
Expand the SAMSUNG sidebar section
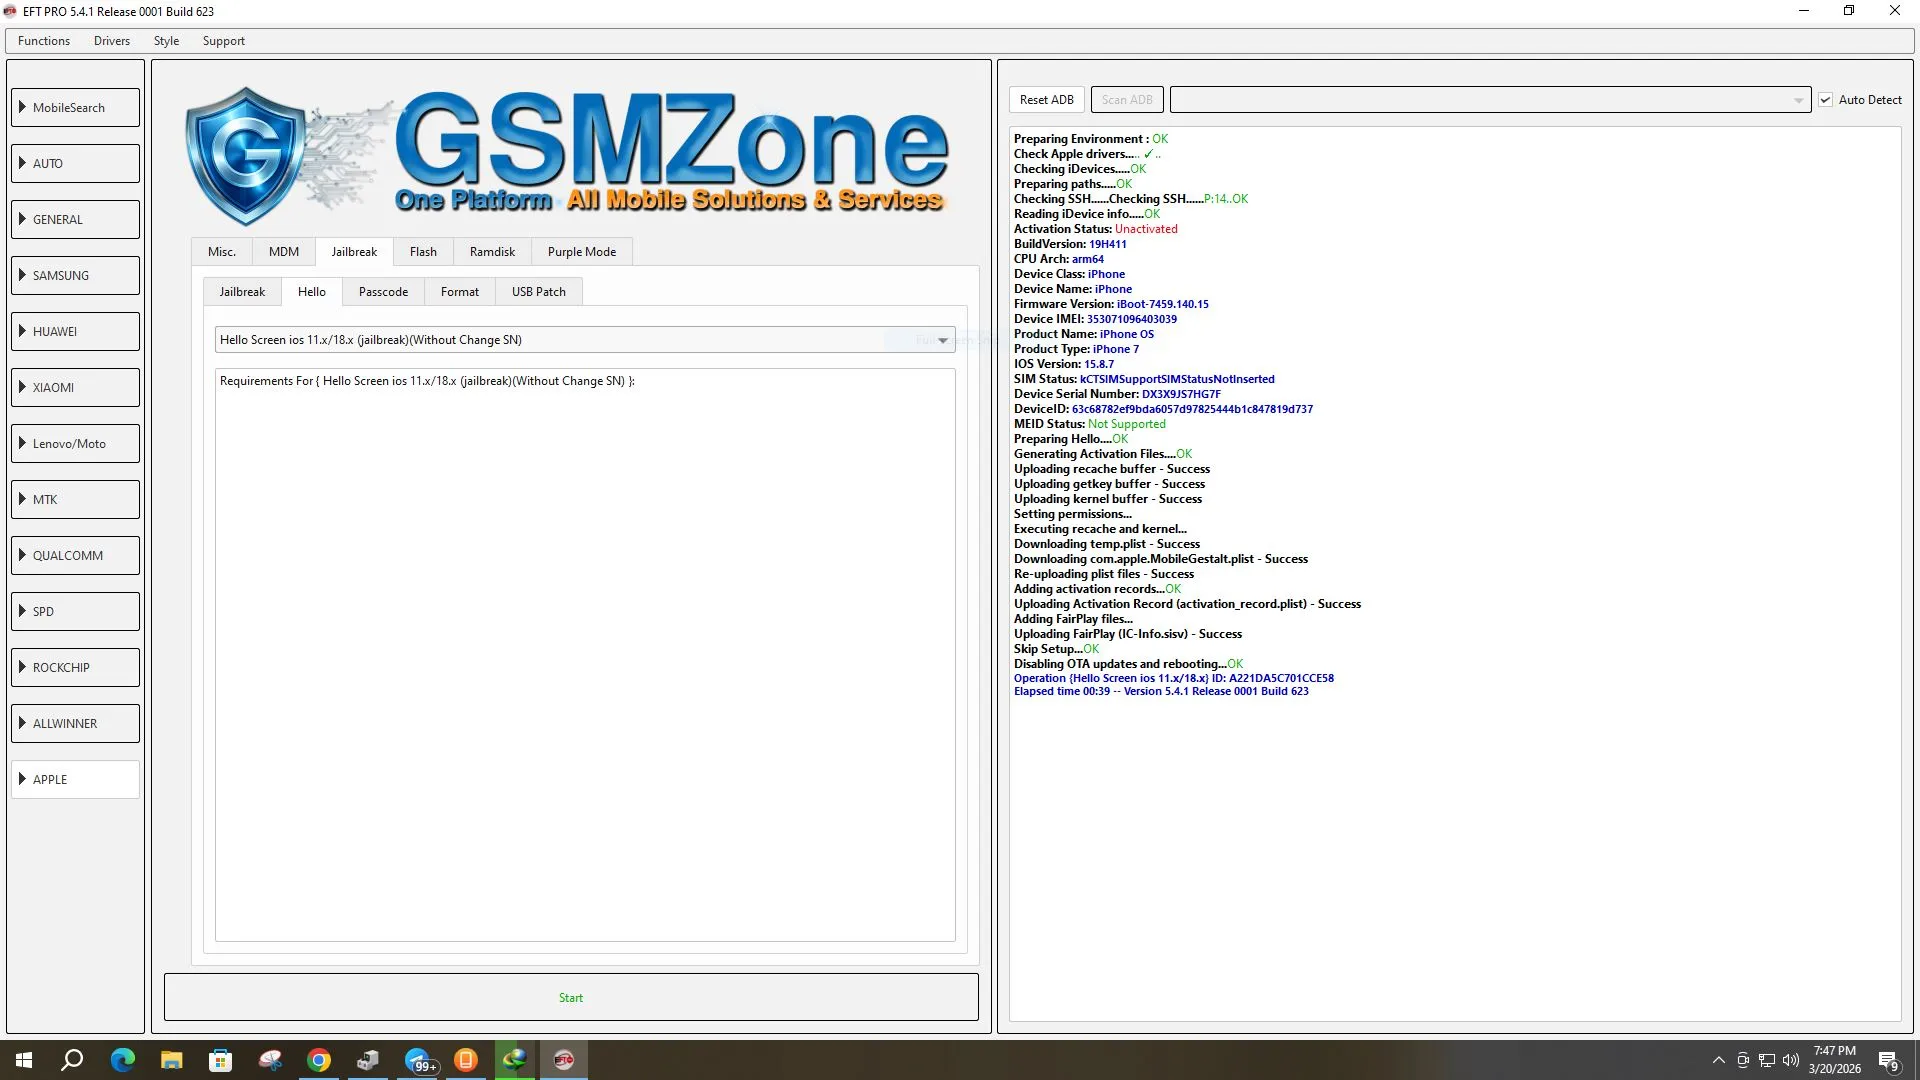pyautogui.click(x=75, y=275)
